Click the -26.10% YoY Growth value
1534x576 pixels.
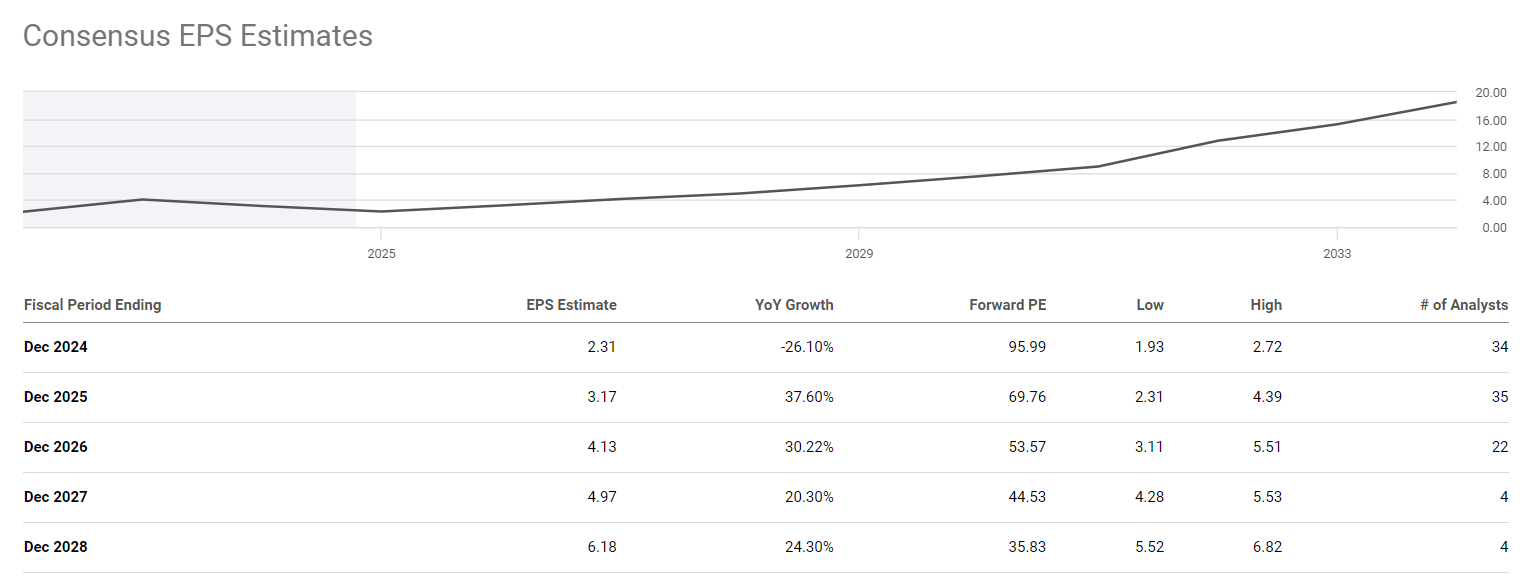click(807, 347)
